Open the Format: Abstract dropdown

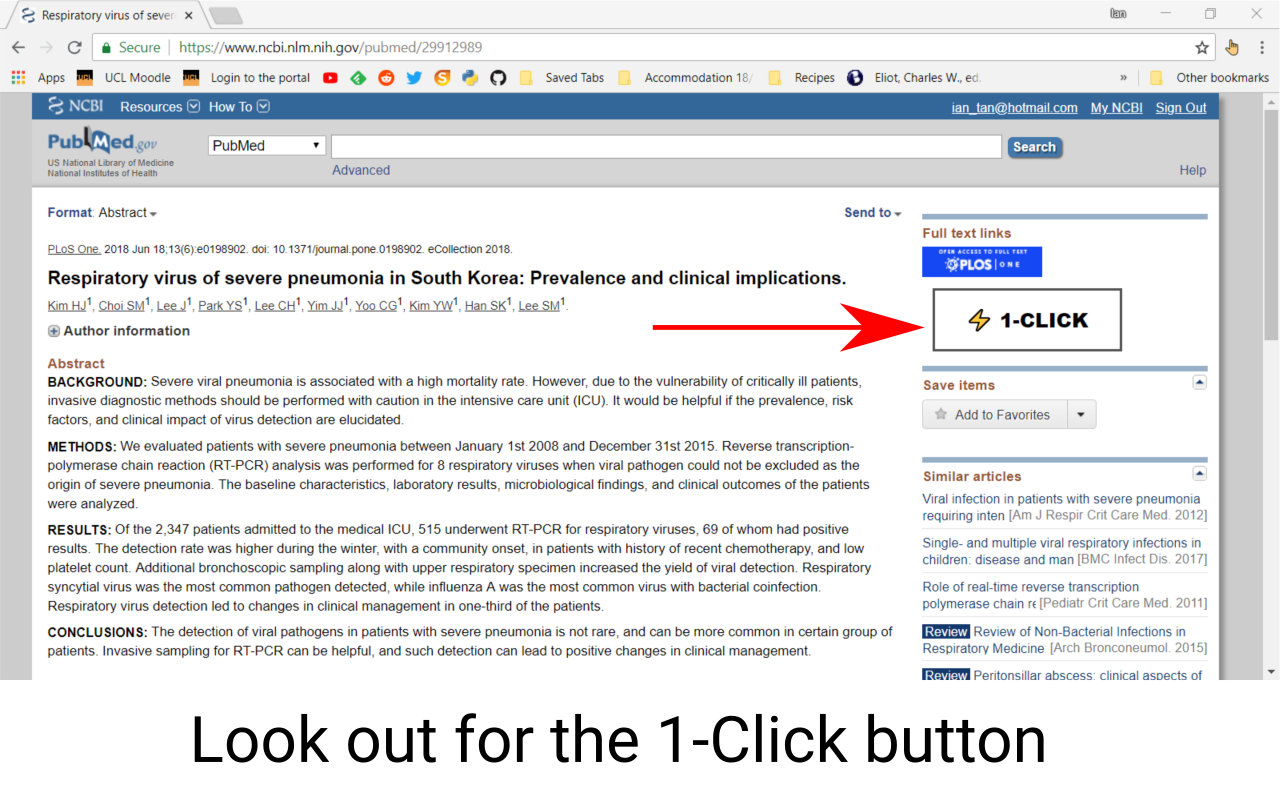click(102, 213)
